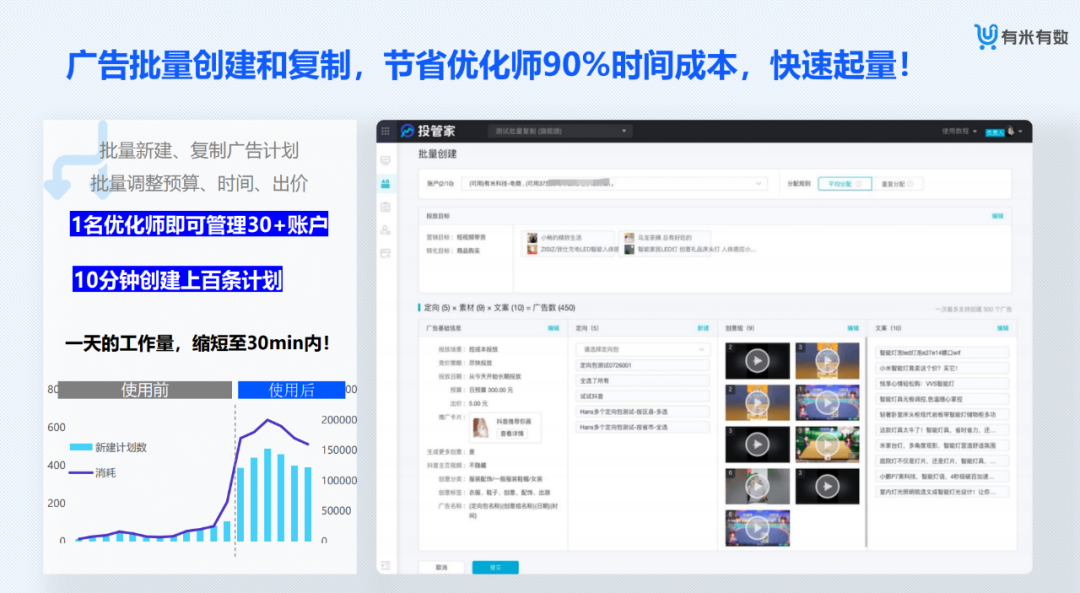Switch allocation rule to 重复分配

[896, 184]
